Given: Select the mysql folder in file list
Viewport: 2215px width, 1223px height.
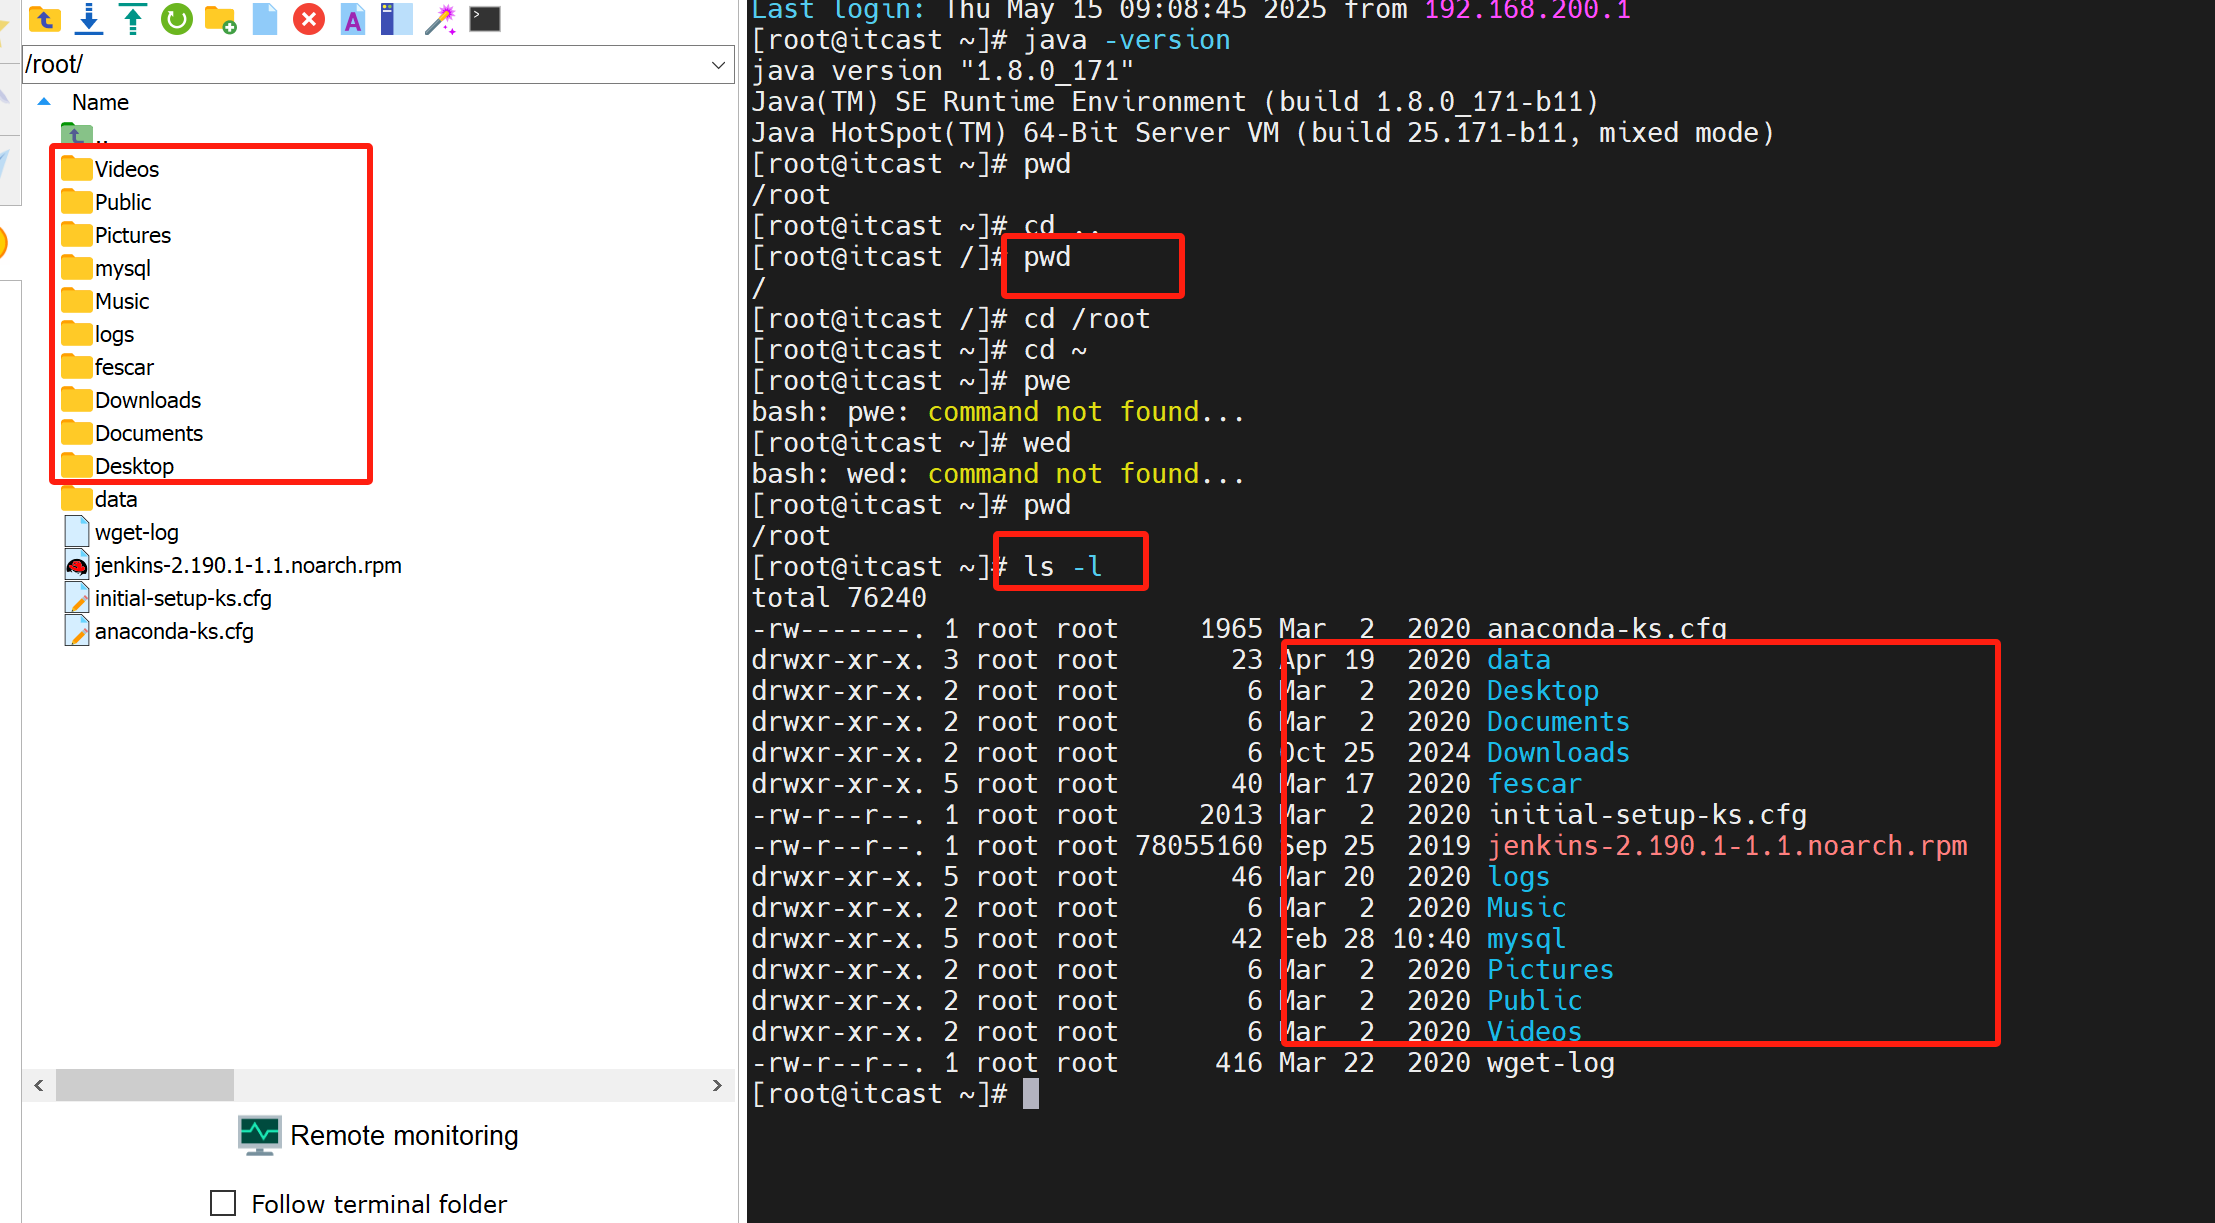Looking at the screenshot, I should pyautogui.click(x=122, y=268).
